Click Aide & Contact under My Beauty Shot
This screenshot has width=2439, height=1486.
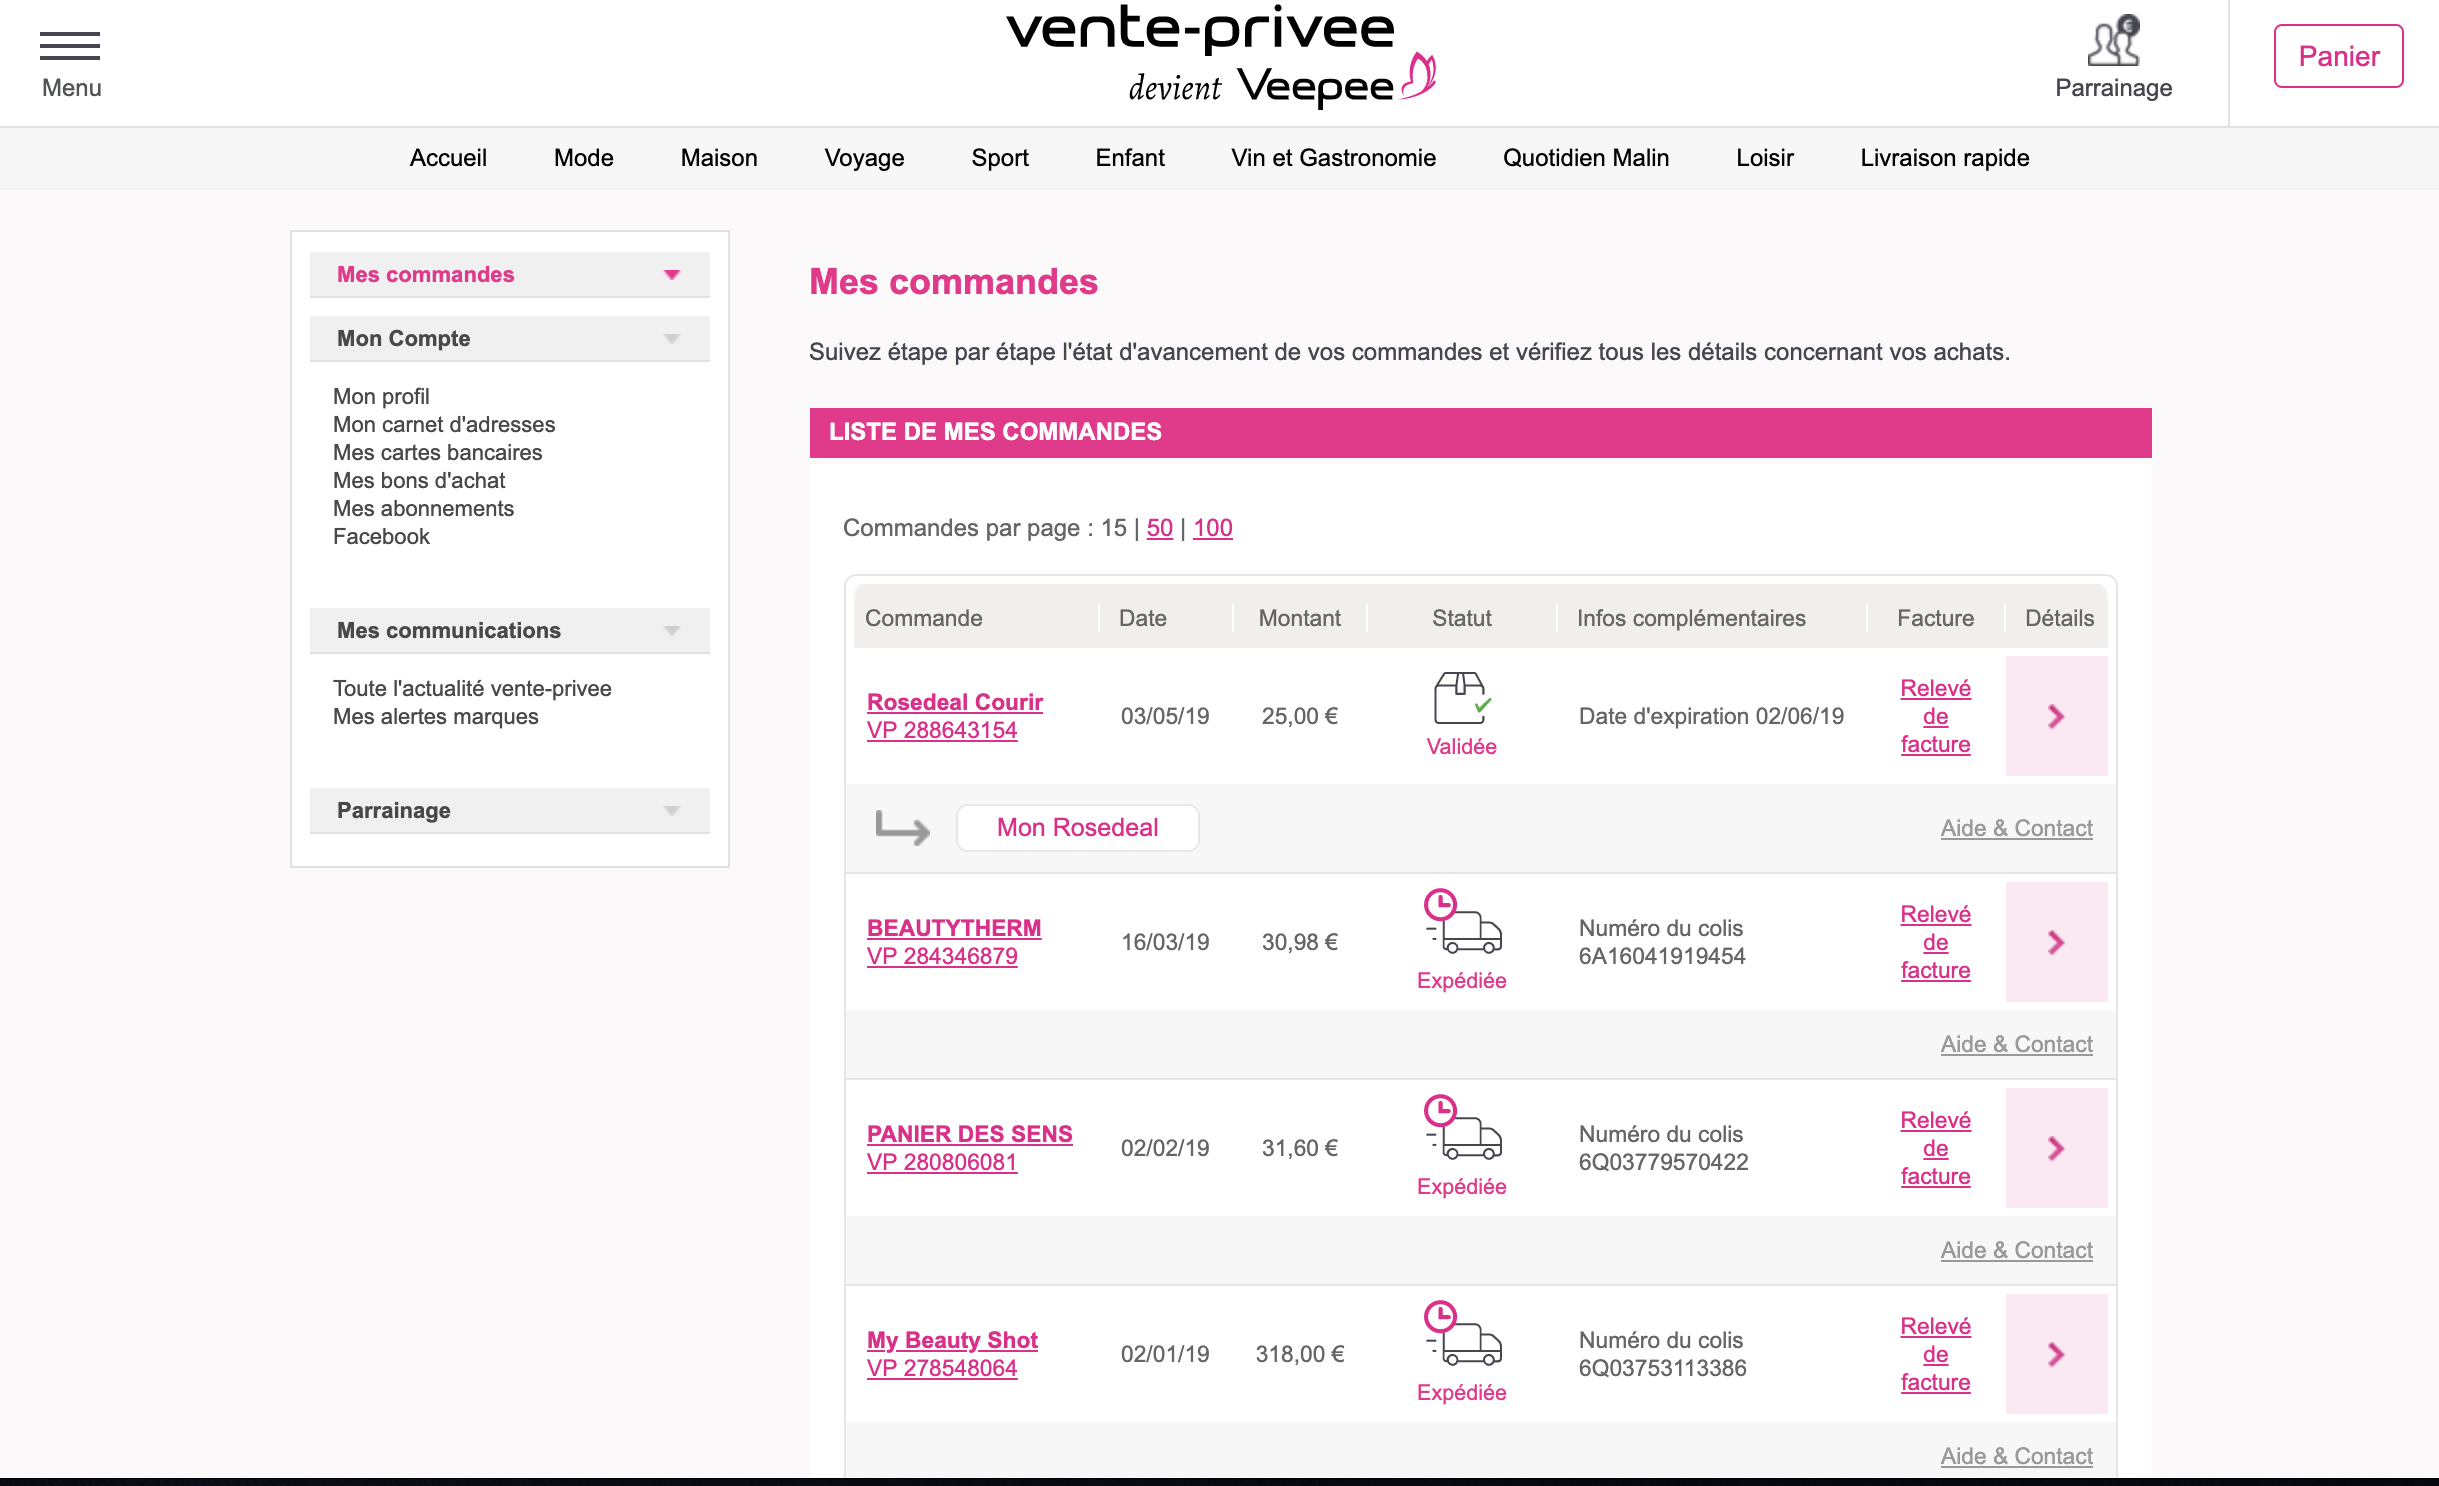[x=2016, y=1456]
